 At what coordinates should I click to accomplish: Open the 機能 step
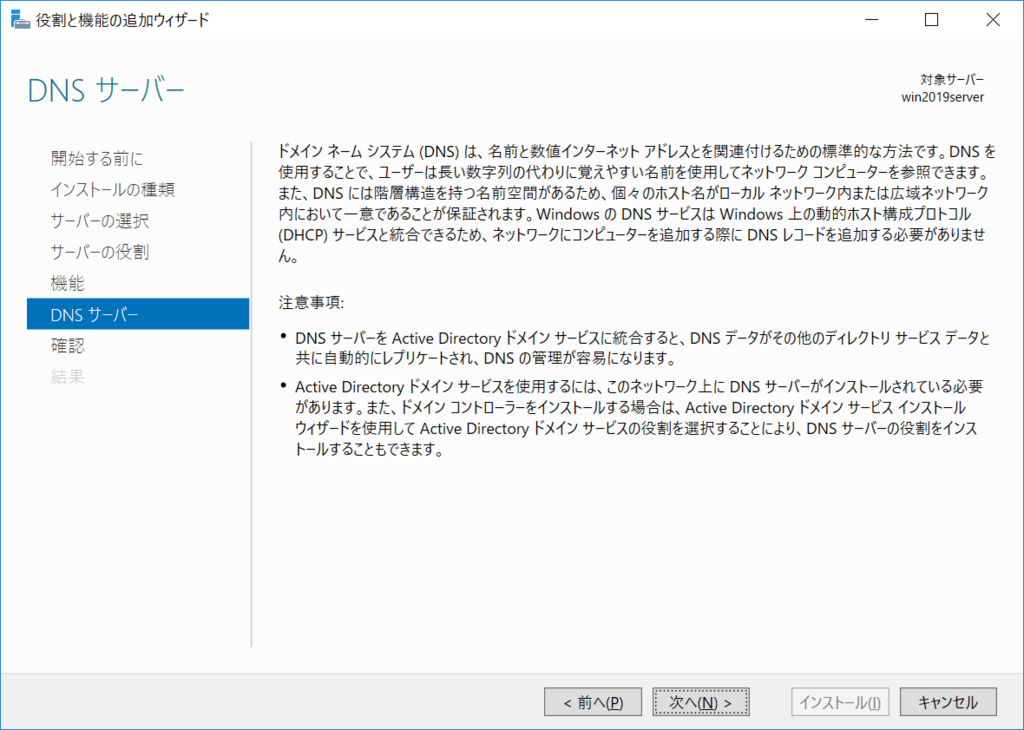click(67, 283)
